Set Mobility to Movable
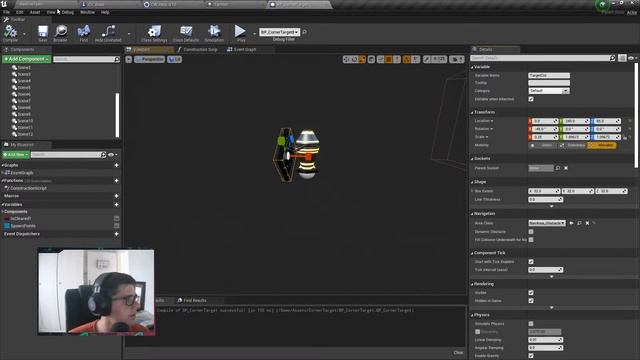Viewport: 640px width, 360px height. (x=602, y=145)
